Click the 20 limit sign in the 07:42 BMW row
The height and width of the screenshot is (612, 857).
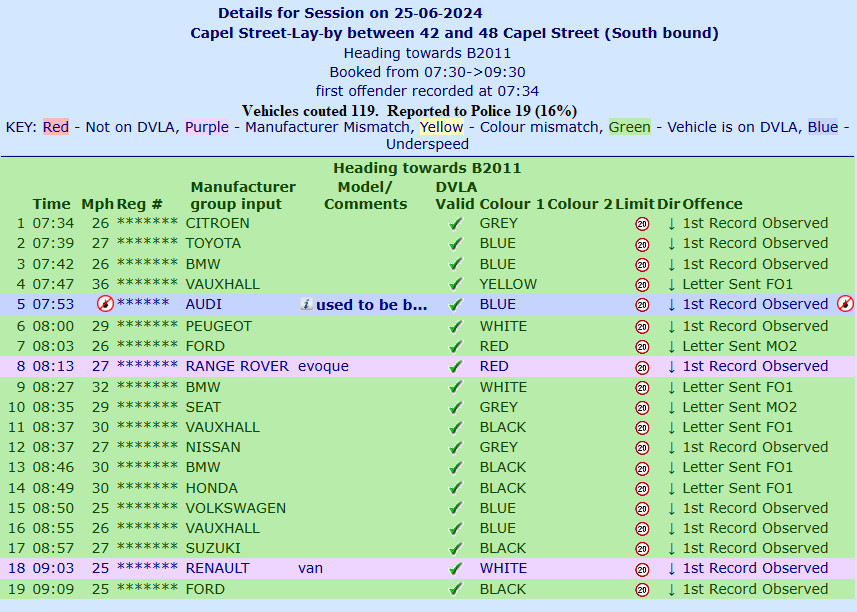(x=642, y=265)
